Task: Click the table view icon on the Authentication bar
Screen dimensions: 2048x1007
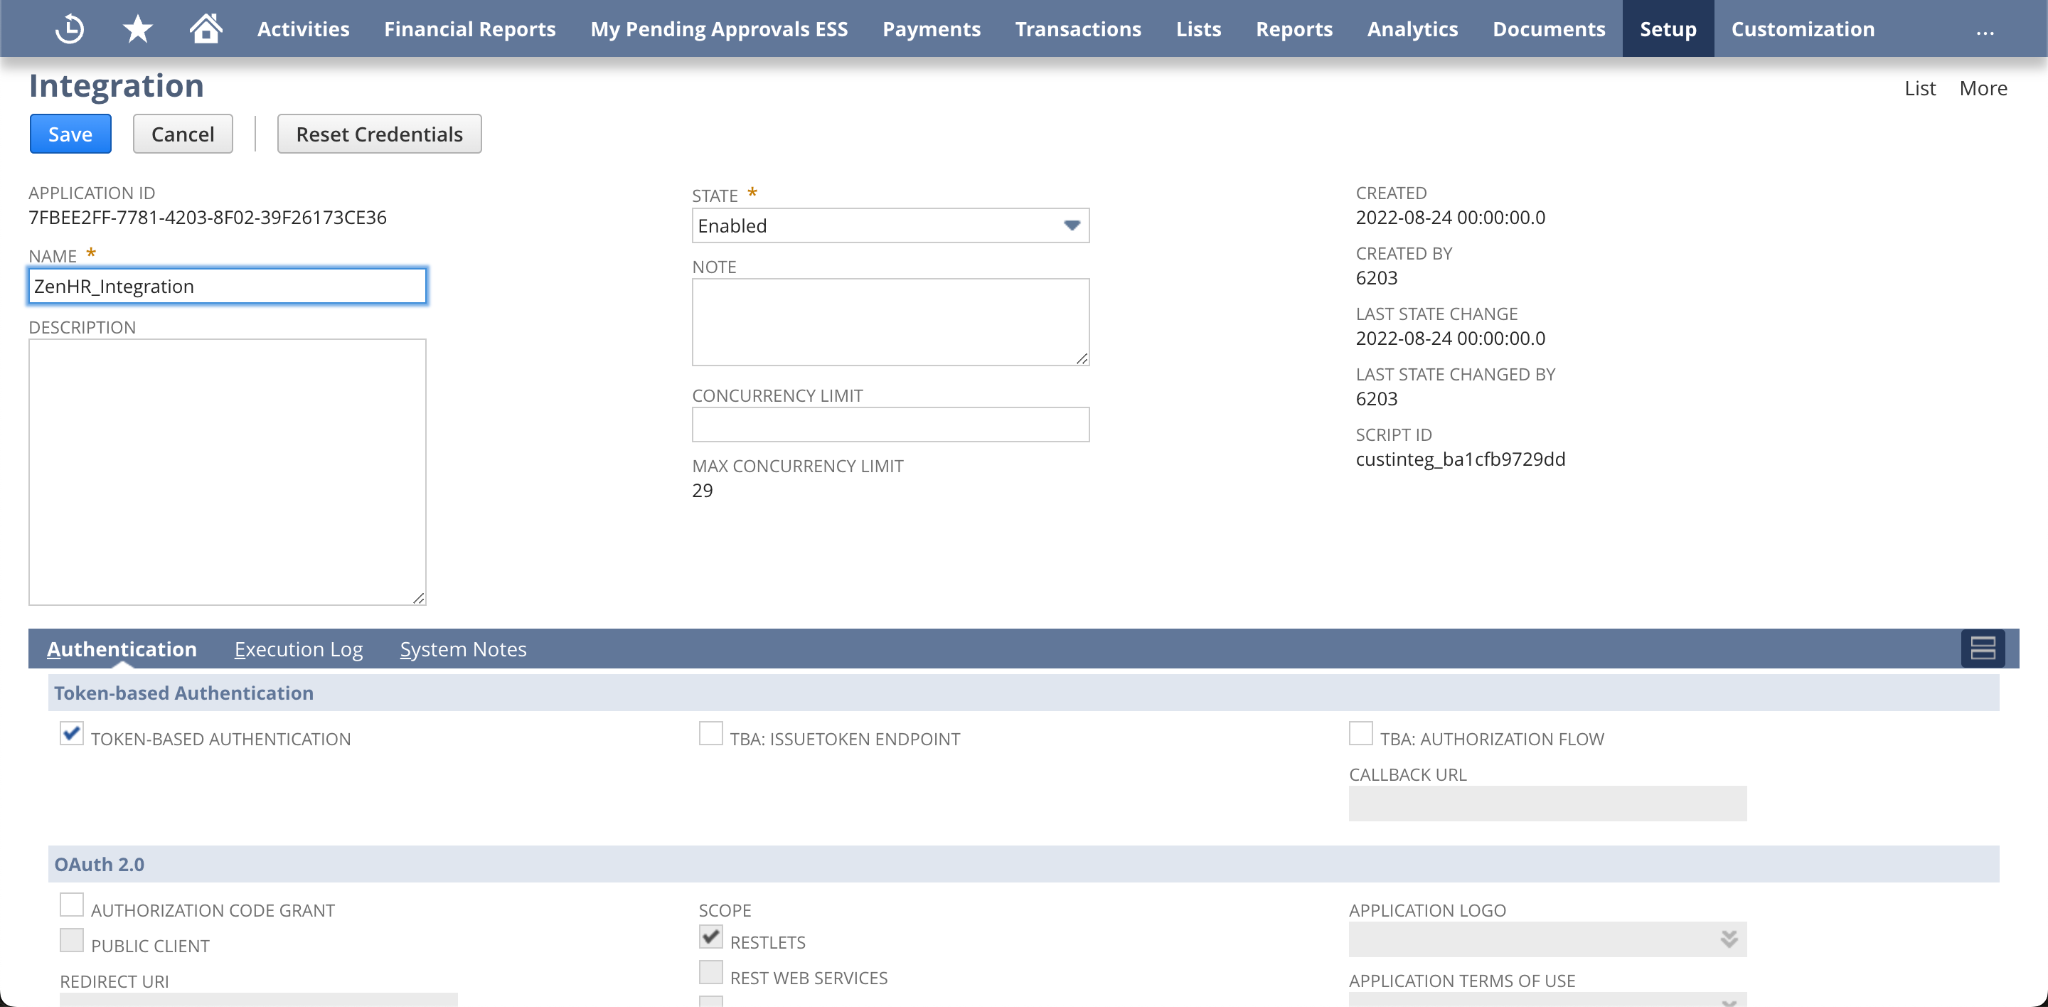Action: 1982,648
